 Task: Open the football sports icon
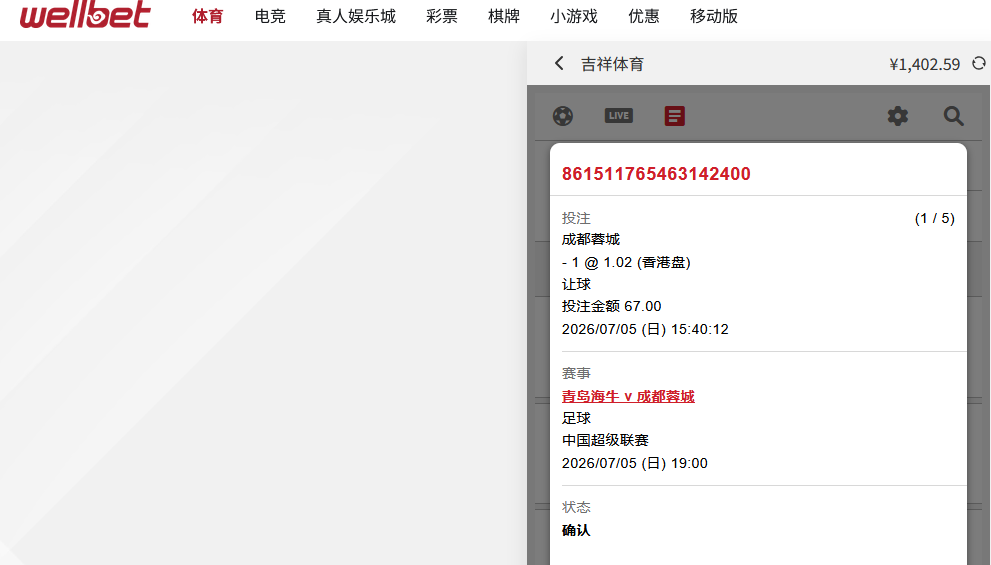point(562,116)
